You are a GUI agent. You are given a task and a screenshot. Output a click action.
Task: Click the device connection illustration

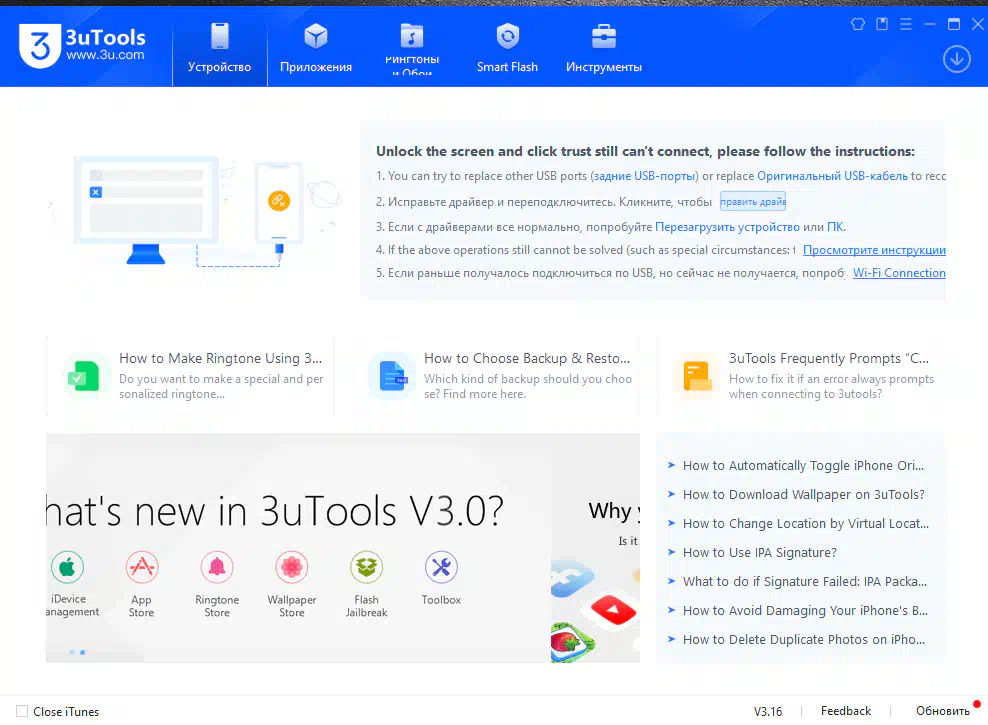[195, 211]
